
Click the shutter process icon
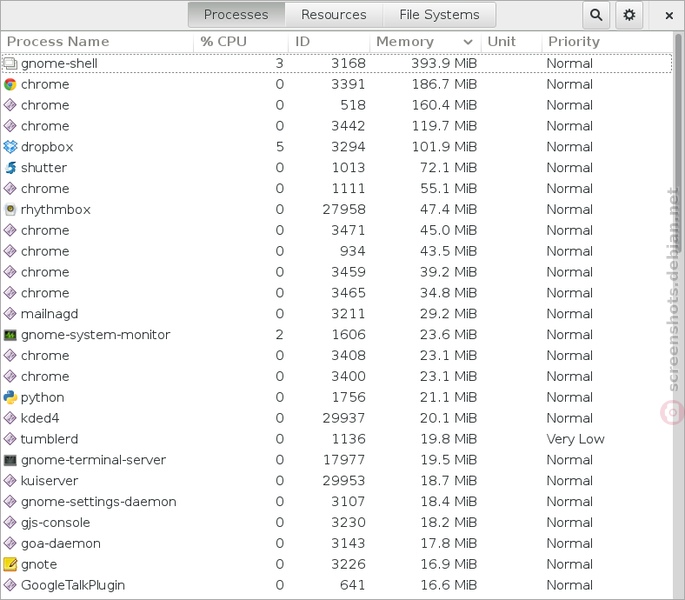10,168
